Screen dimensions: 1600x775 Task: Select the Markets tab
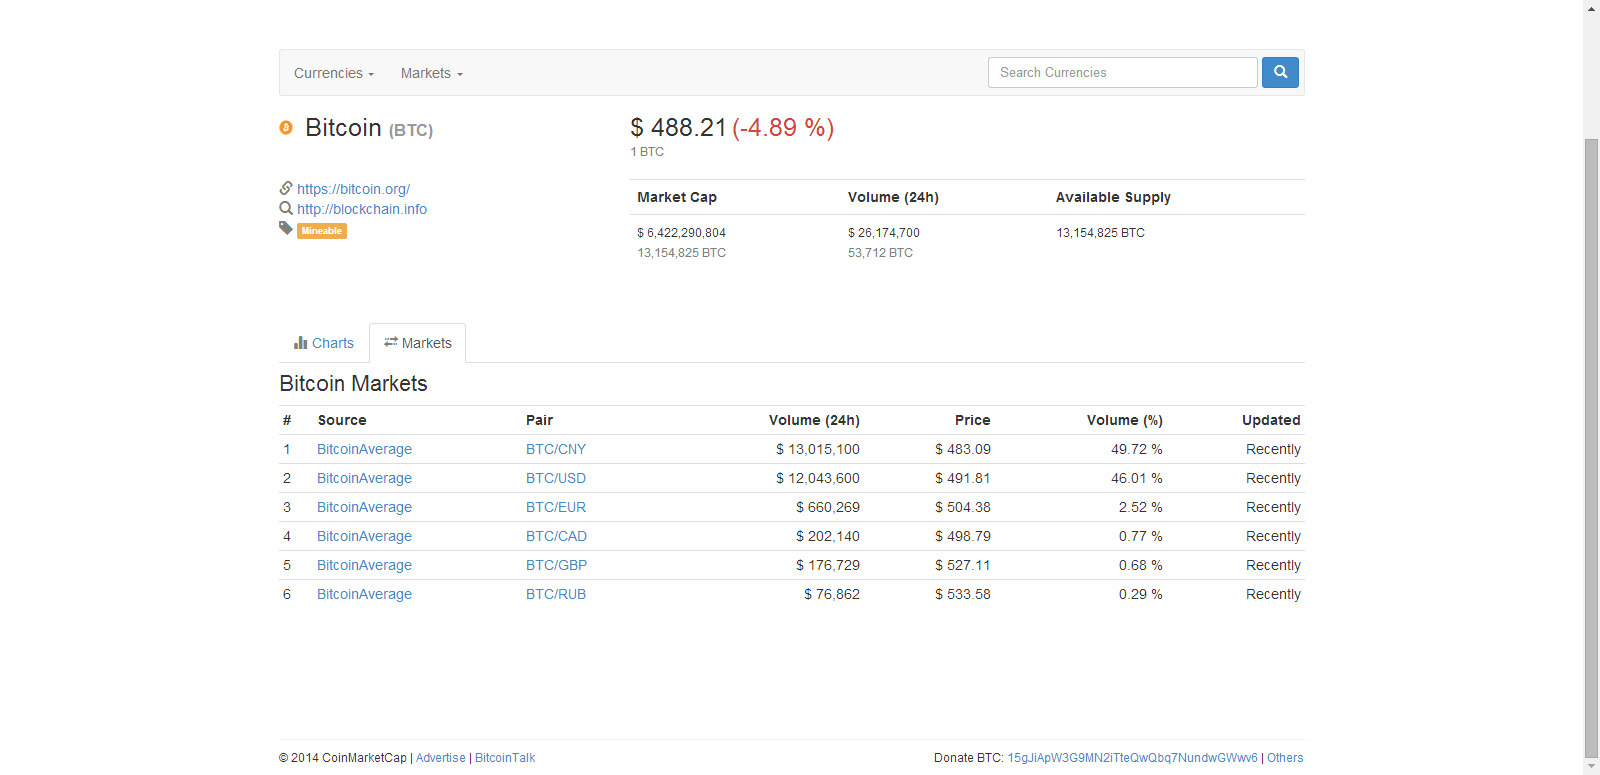[418, 343]
